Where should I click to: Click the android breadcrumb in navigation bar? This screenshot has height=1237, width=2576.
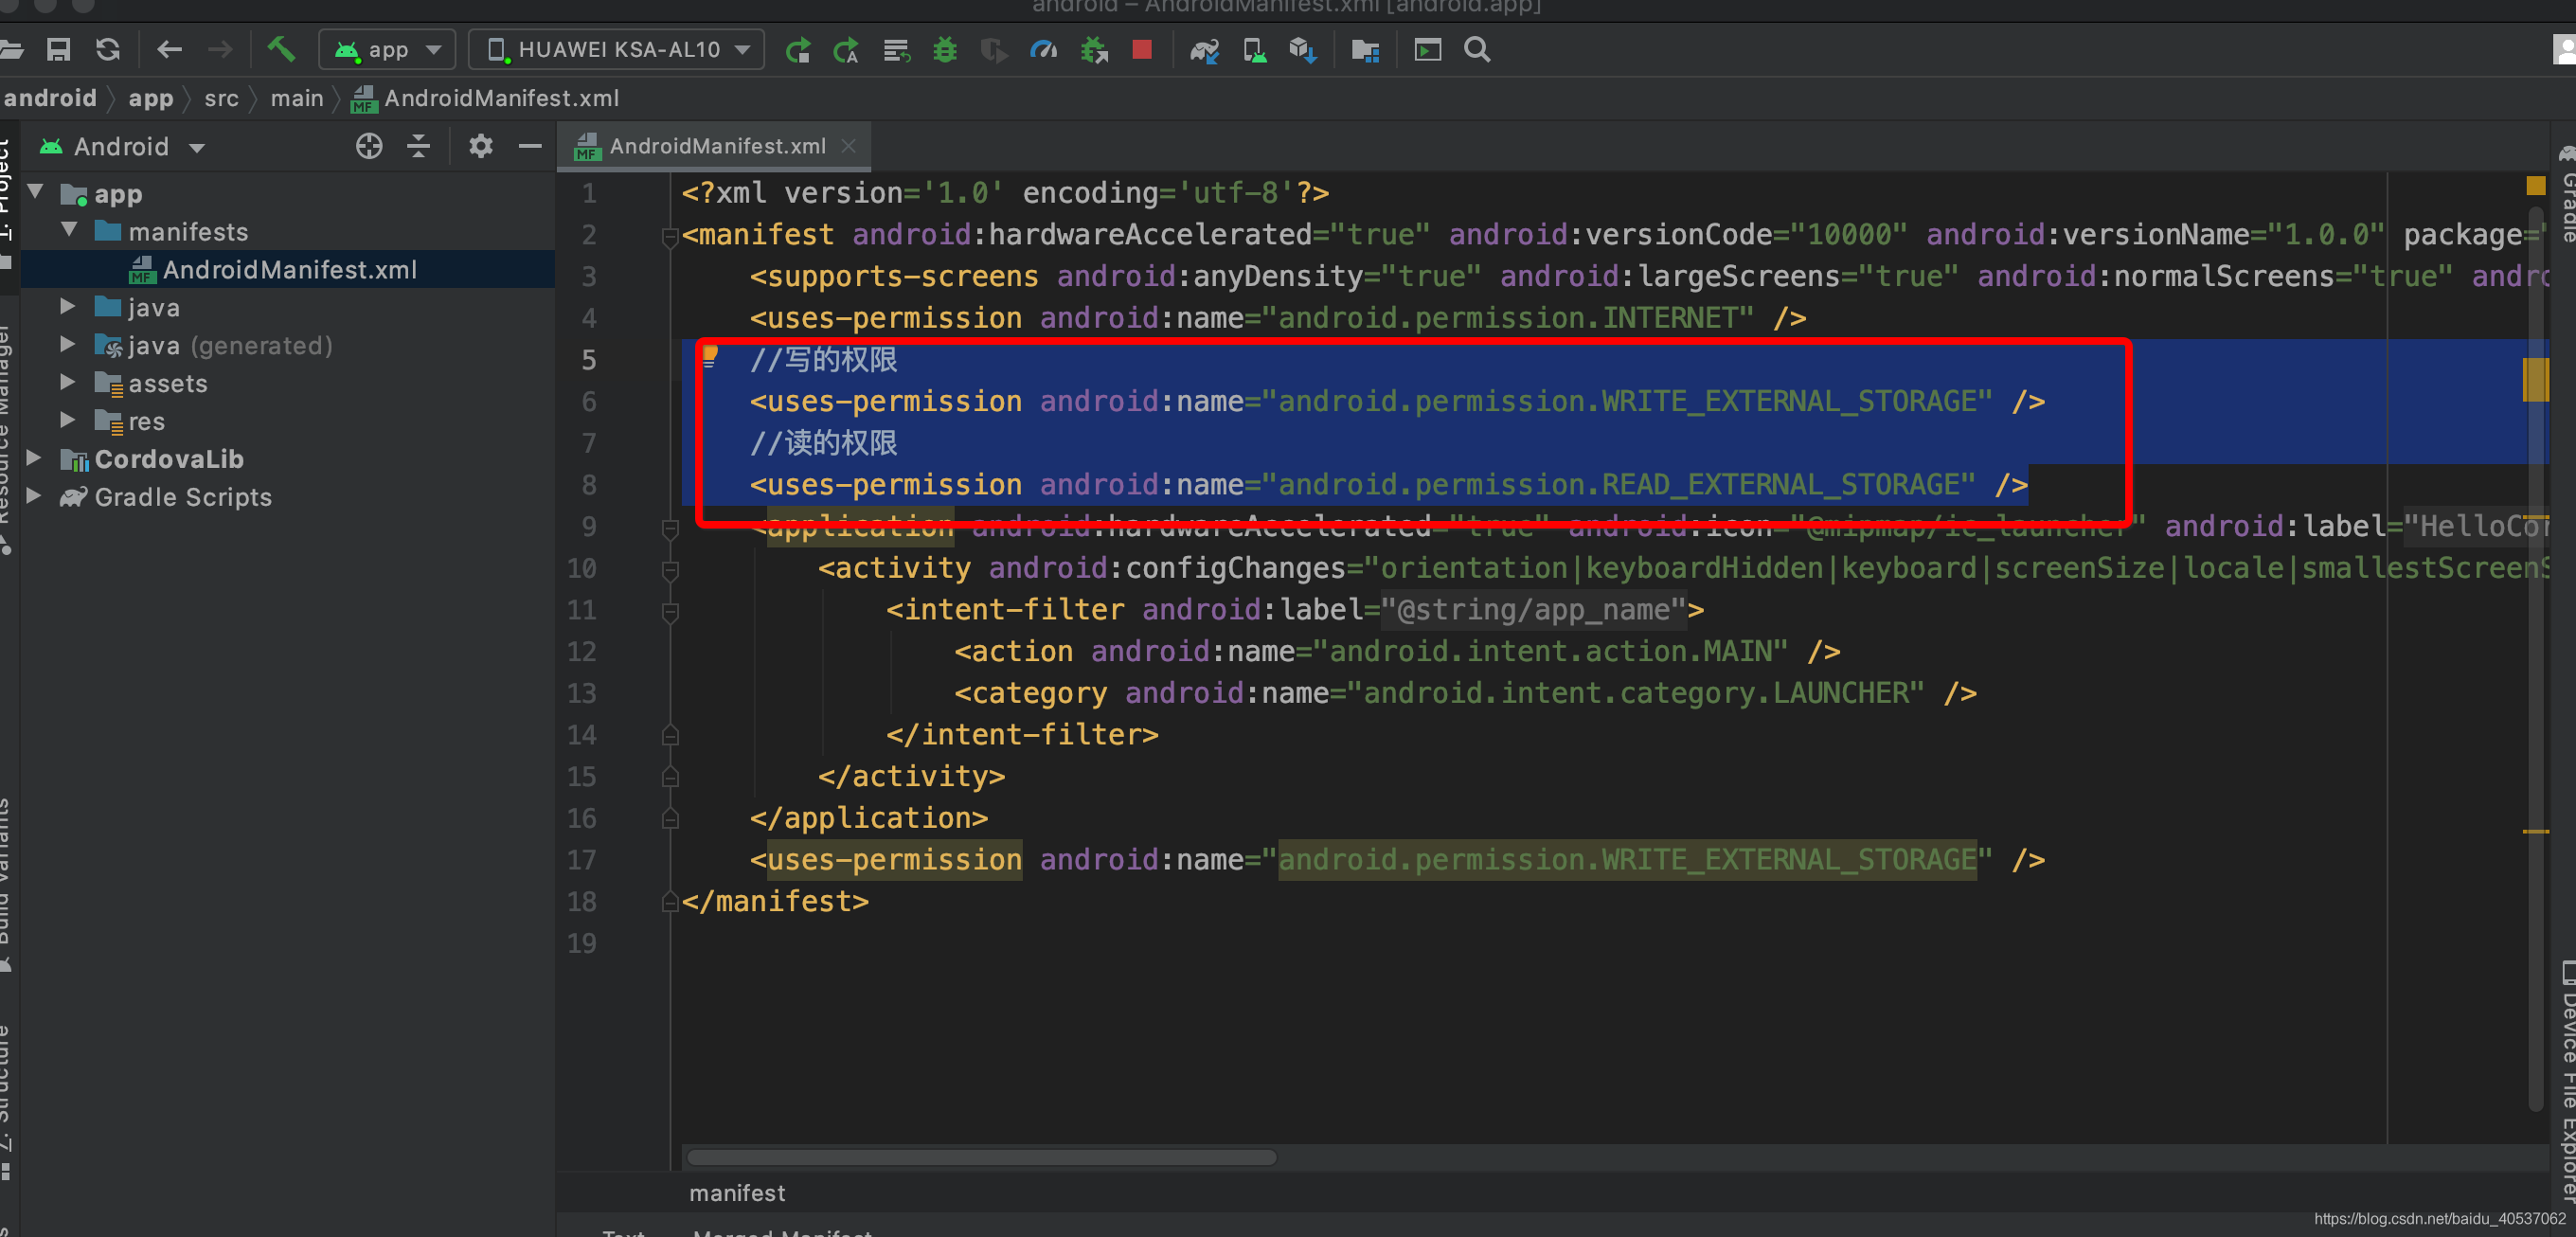pyautogui.click(x=50, y=98)
